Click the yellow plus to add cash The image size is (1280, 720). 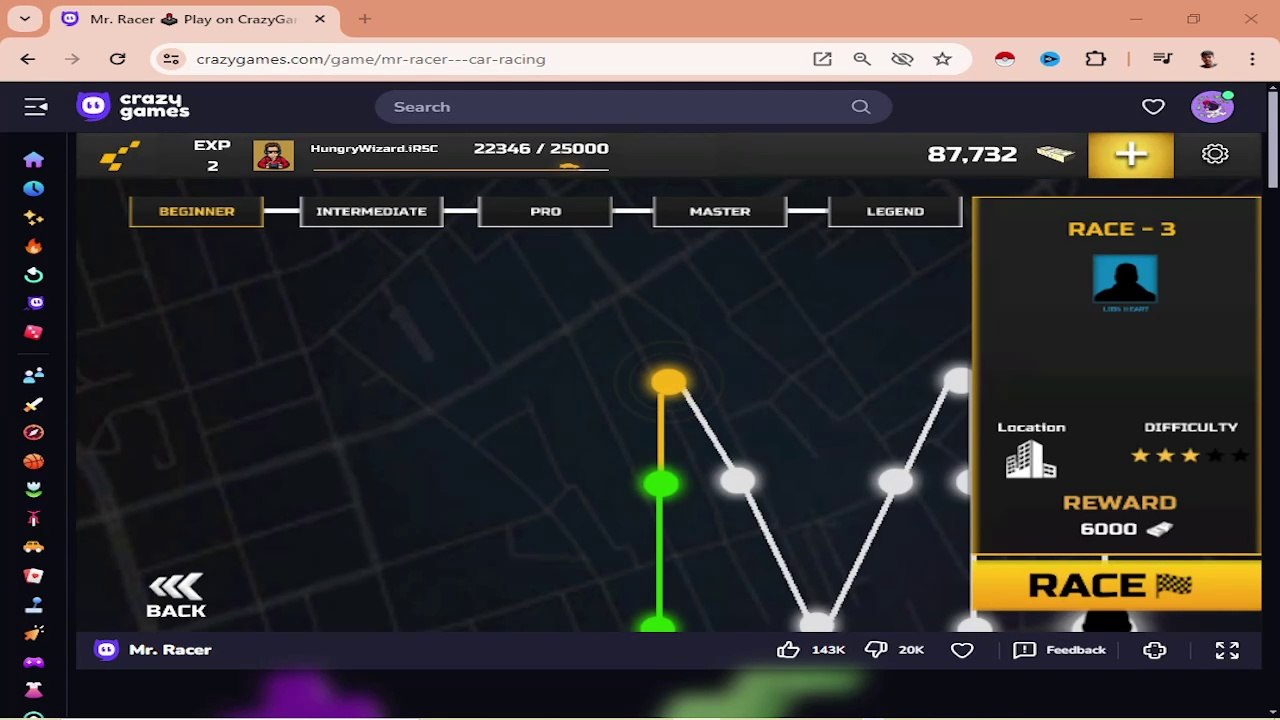point(1131,154)
